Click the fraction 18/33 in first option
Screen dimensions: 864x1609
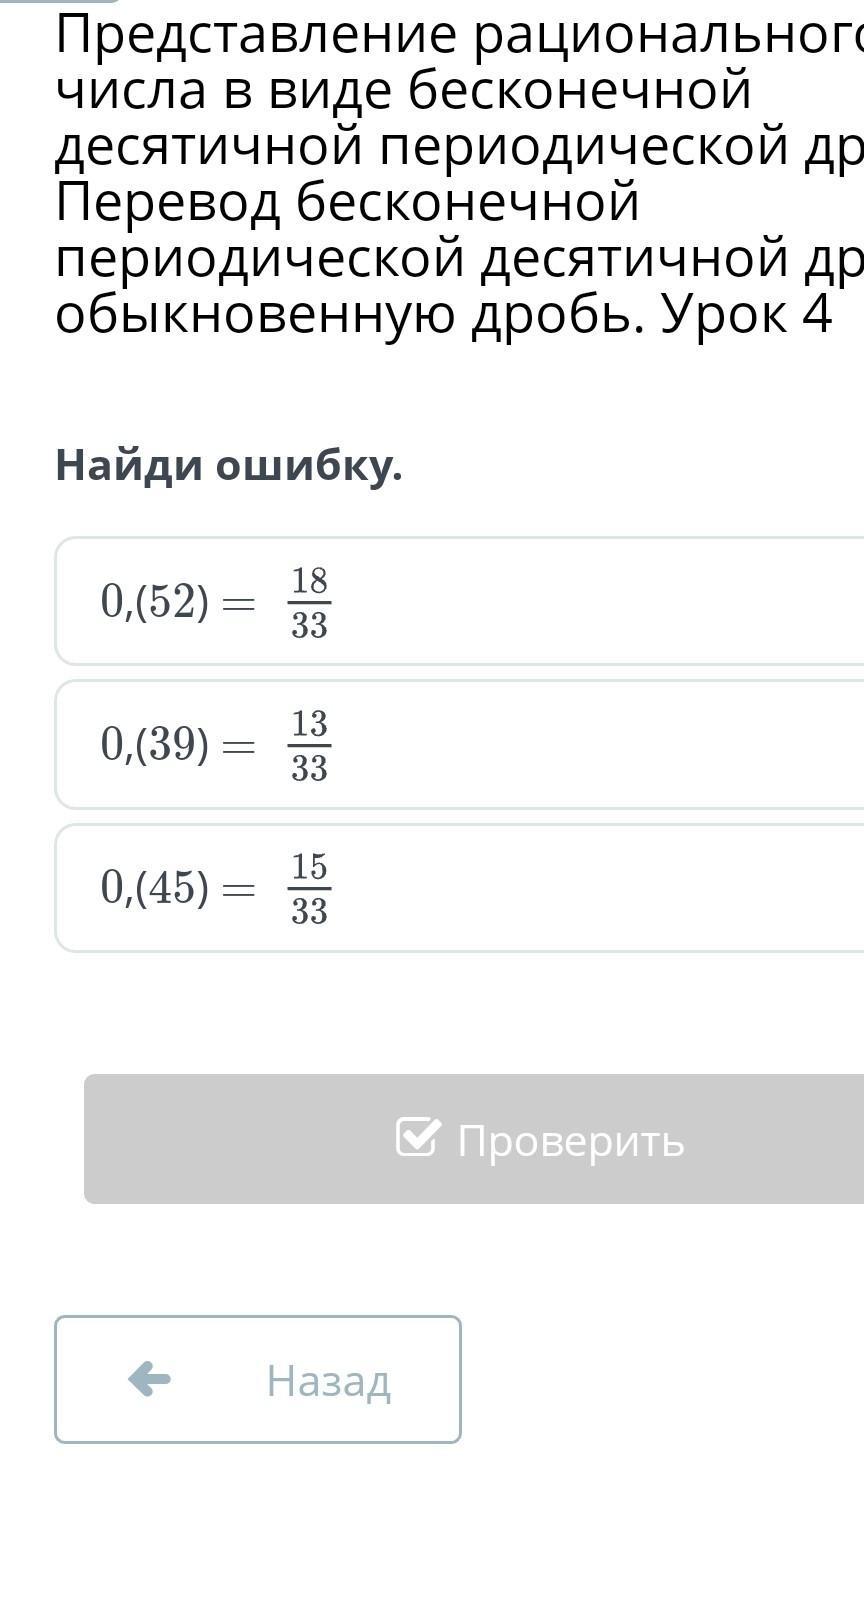pos(309,602)
